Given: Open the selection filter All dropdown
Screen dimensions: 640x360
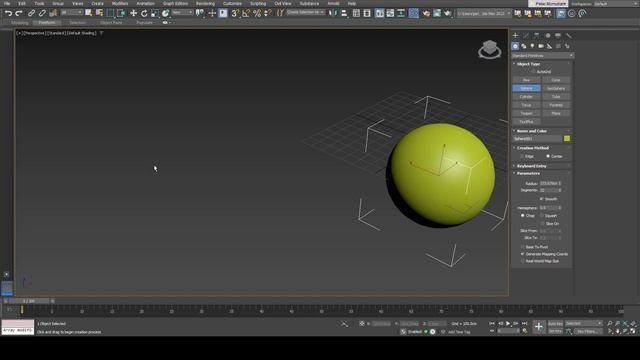Looking at the screenshot, I should (x=71, y=13).
